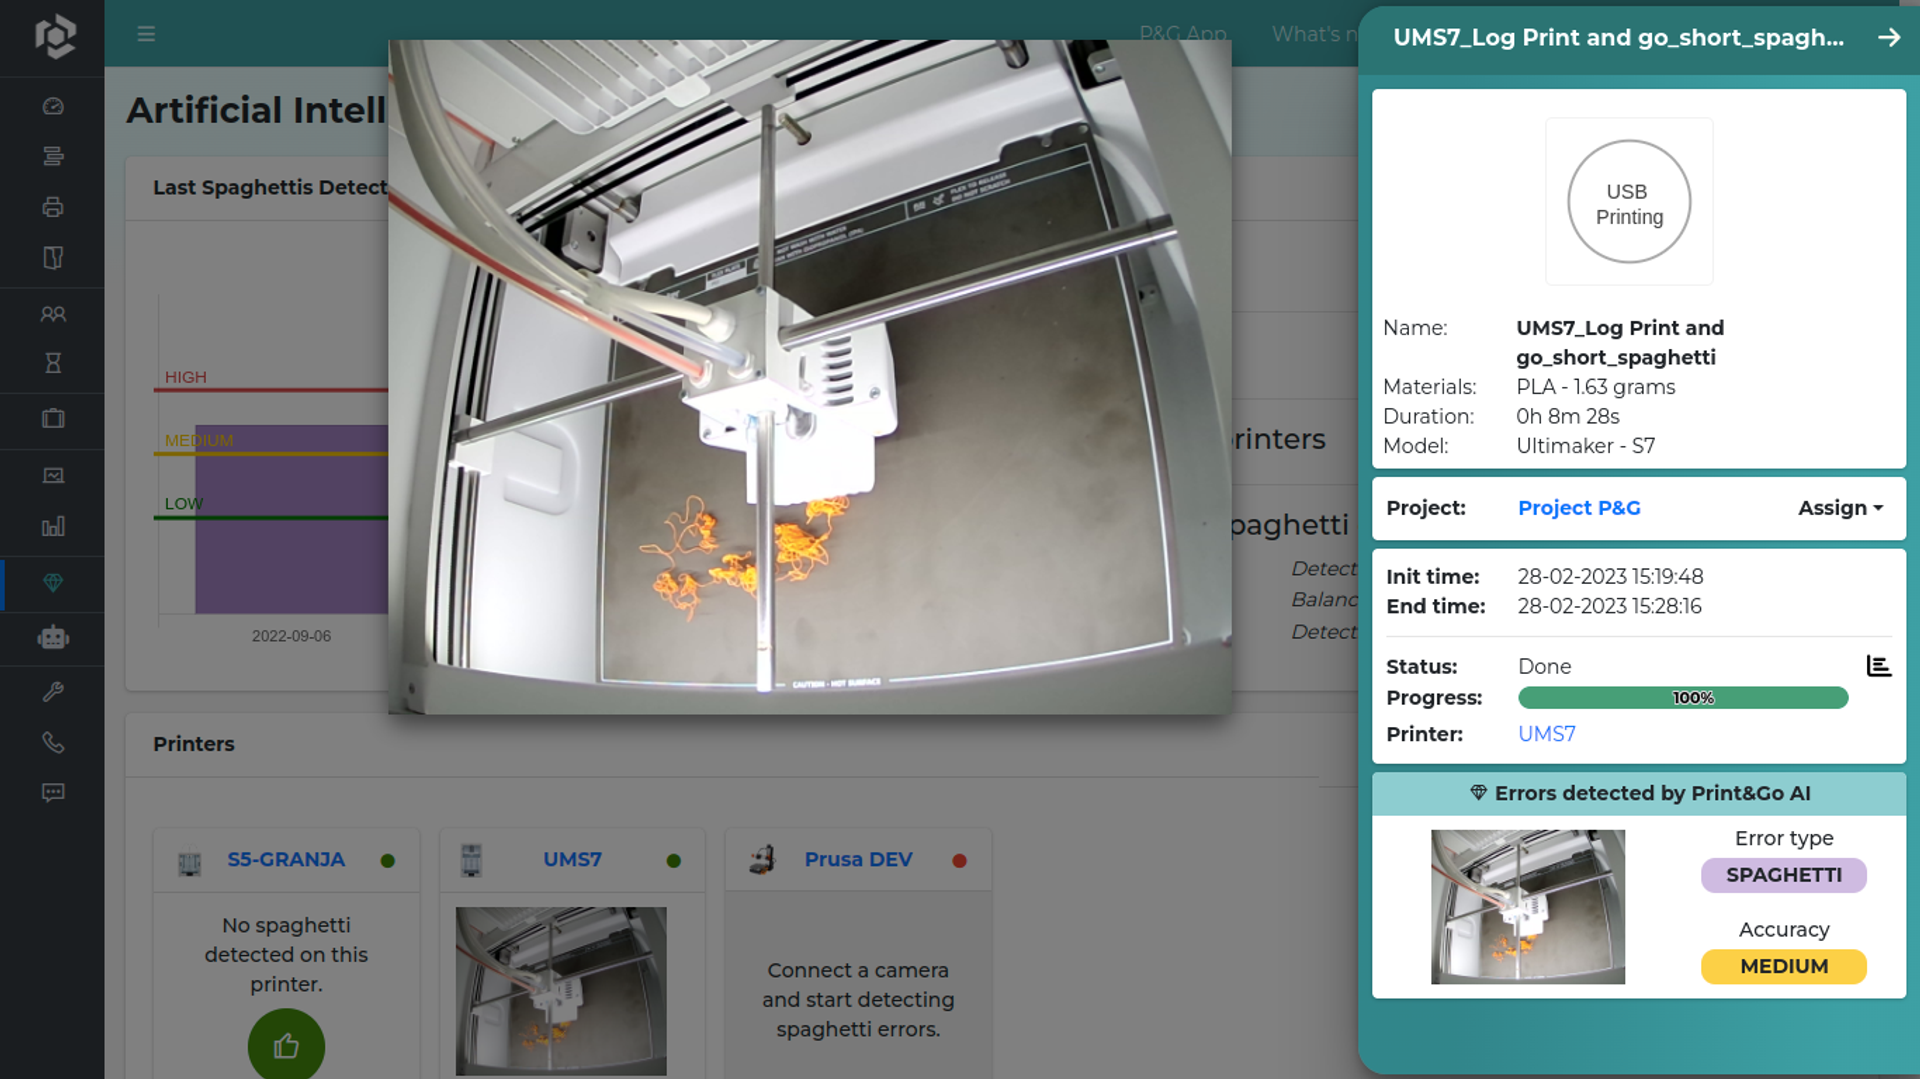Click the P&G App menu item
This screenshot has width=1920, height=1079.
point(1183,34)
